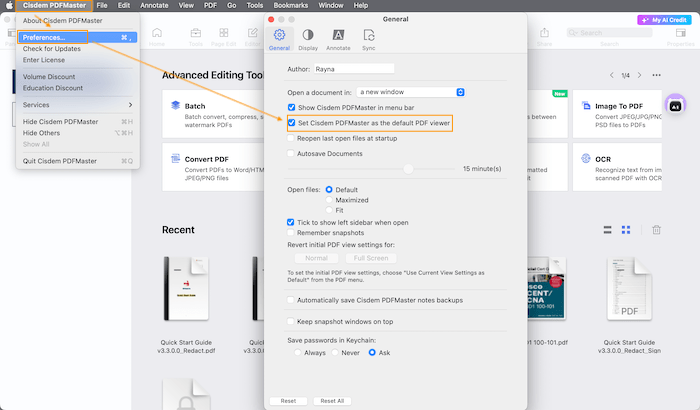Open the Sync preferences tab
This screenshot has height=410, width=700.
pos(368,39)
